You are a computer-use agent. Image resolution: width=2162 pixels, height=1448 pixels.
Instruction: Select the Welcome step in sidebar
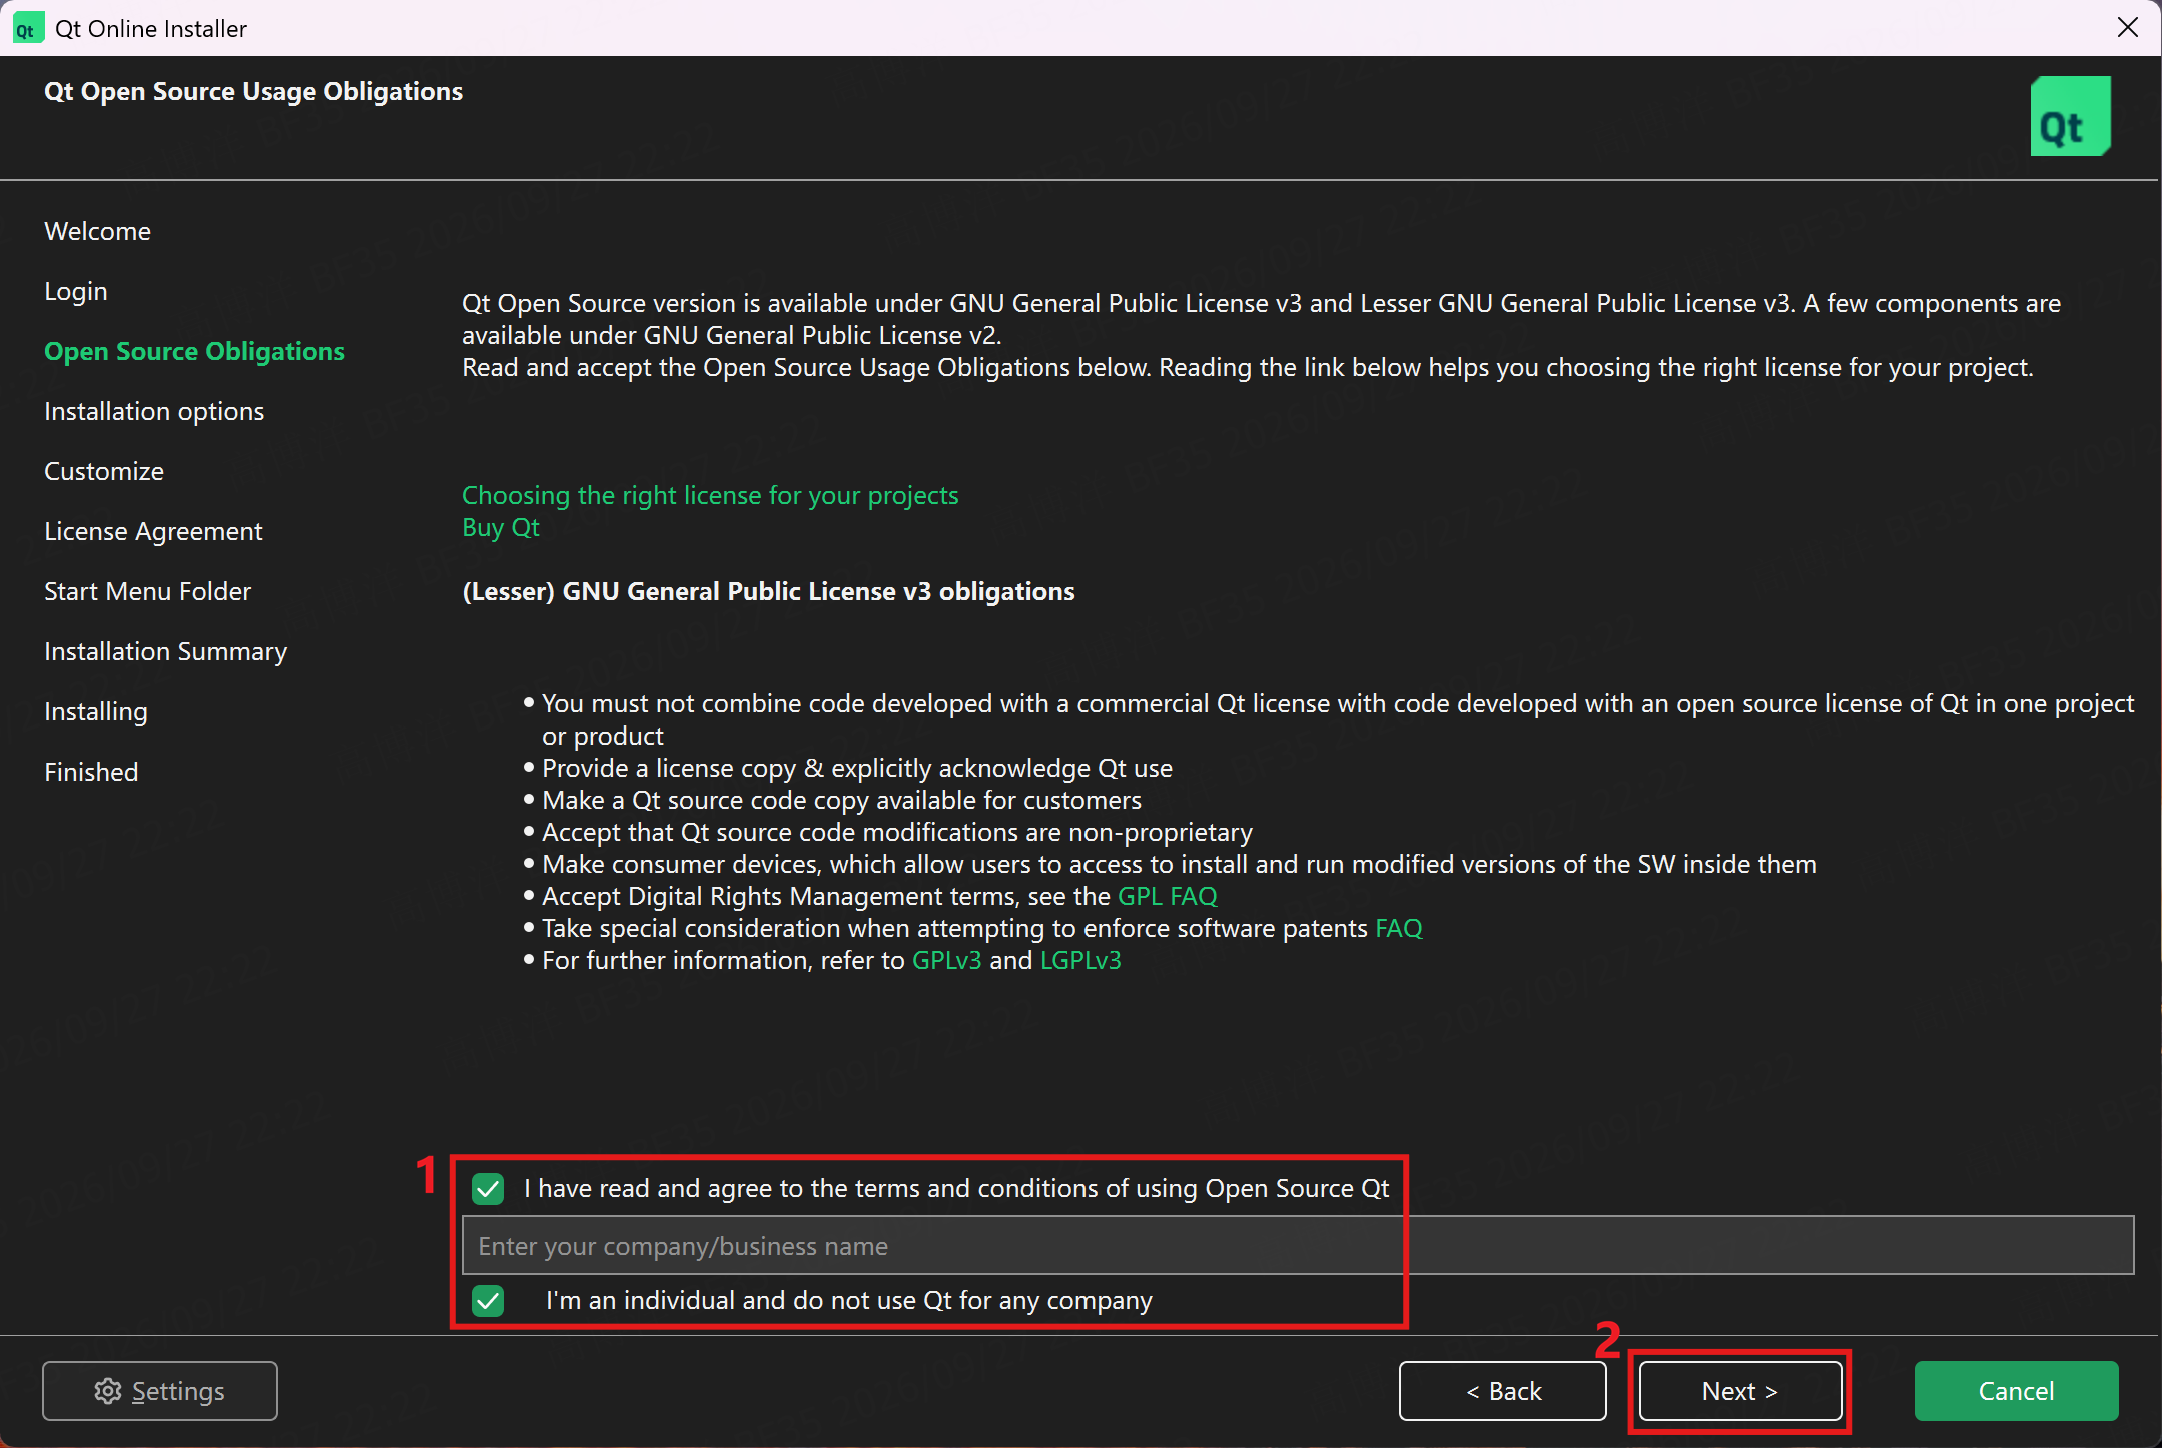tap(97, 231)
